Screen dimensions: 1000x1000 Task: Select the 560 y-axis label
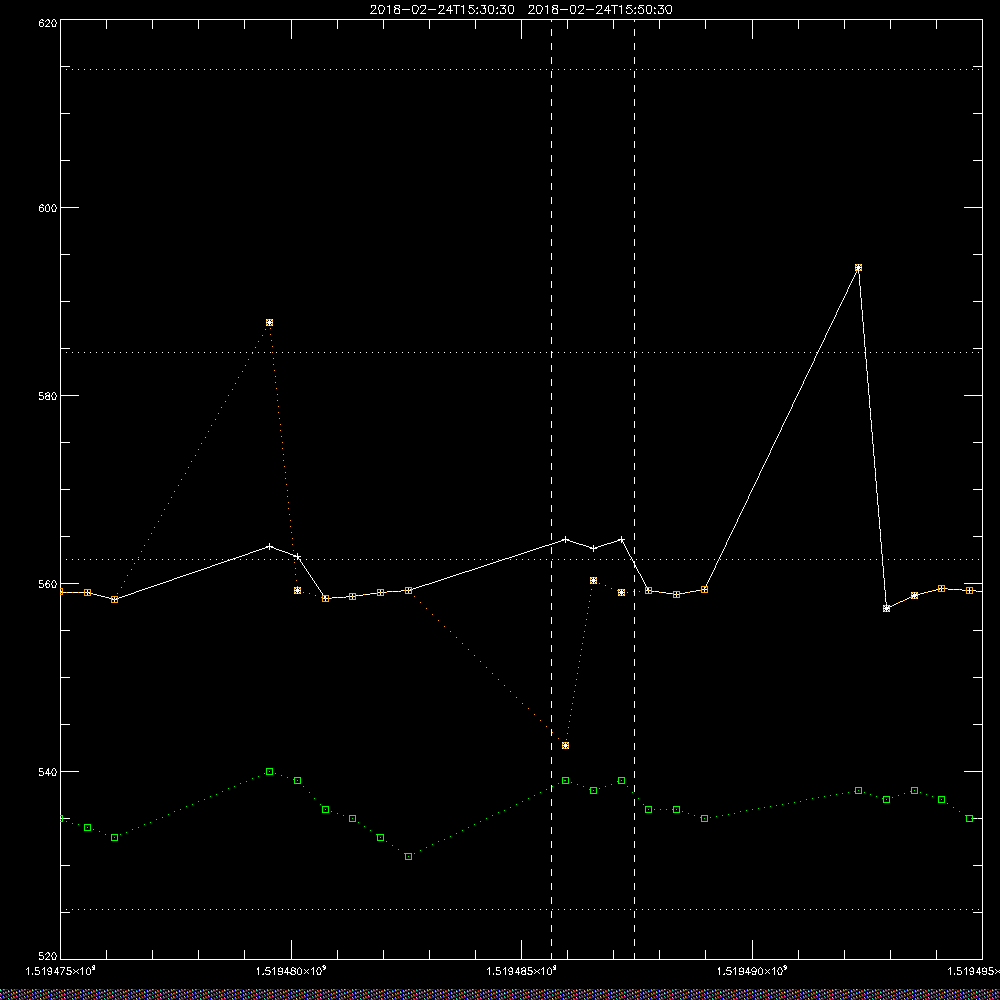pos(49,584)
